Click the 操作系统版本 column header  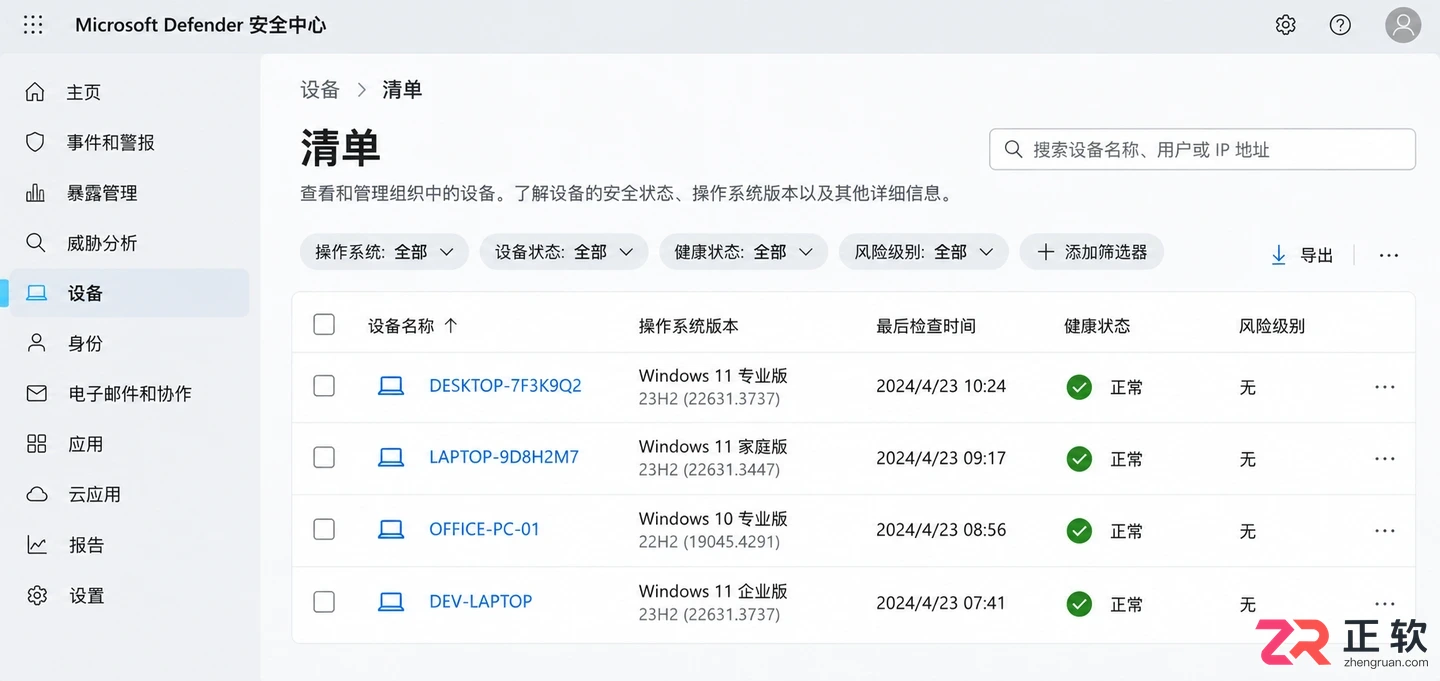point(688,325)
